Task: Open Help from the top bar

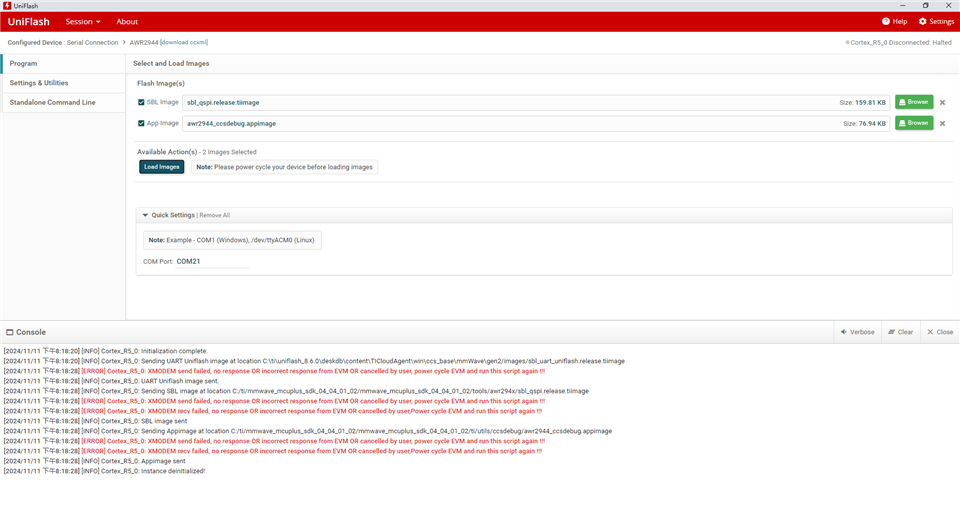Action: 894,21
